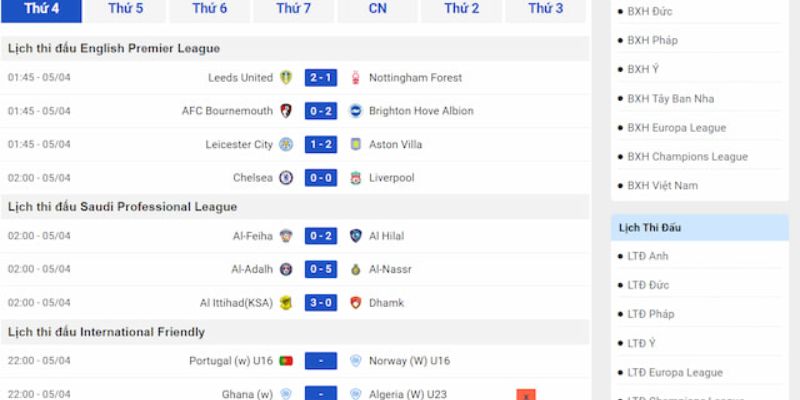This screenshot has width=800, height=400.
Task: Click the Portugal flag icon
Action: pos(286,361)
